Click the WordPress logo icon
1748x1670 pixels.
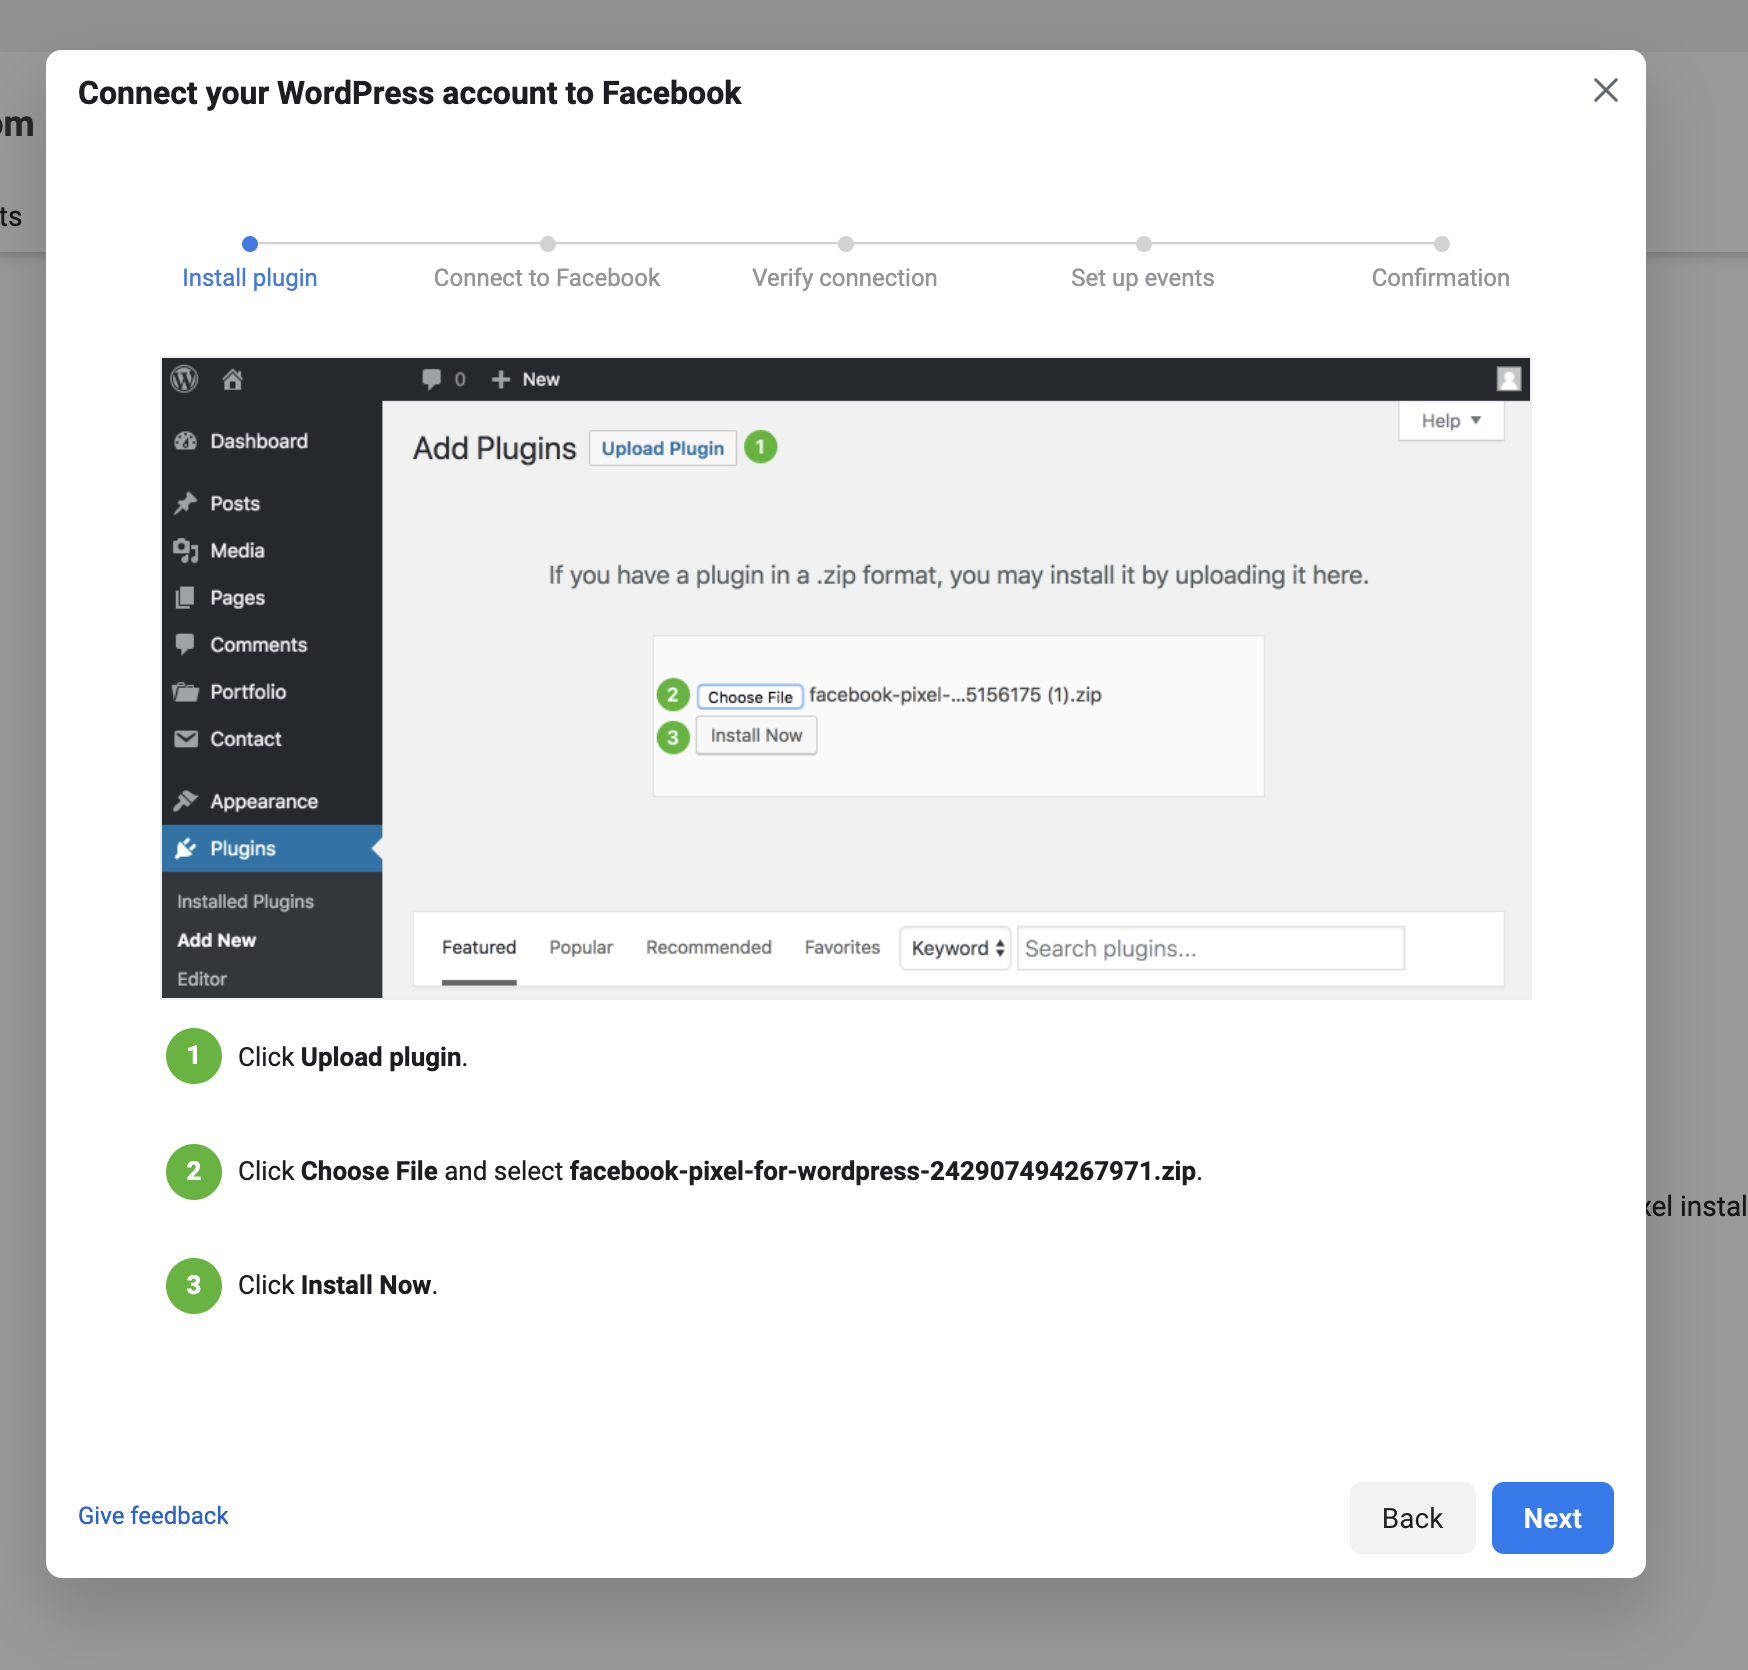[x=185, y=380]
